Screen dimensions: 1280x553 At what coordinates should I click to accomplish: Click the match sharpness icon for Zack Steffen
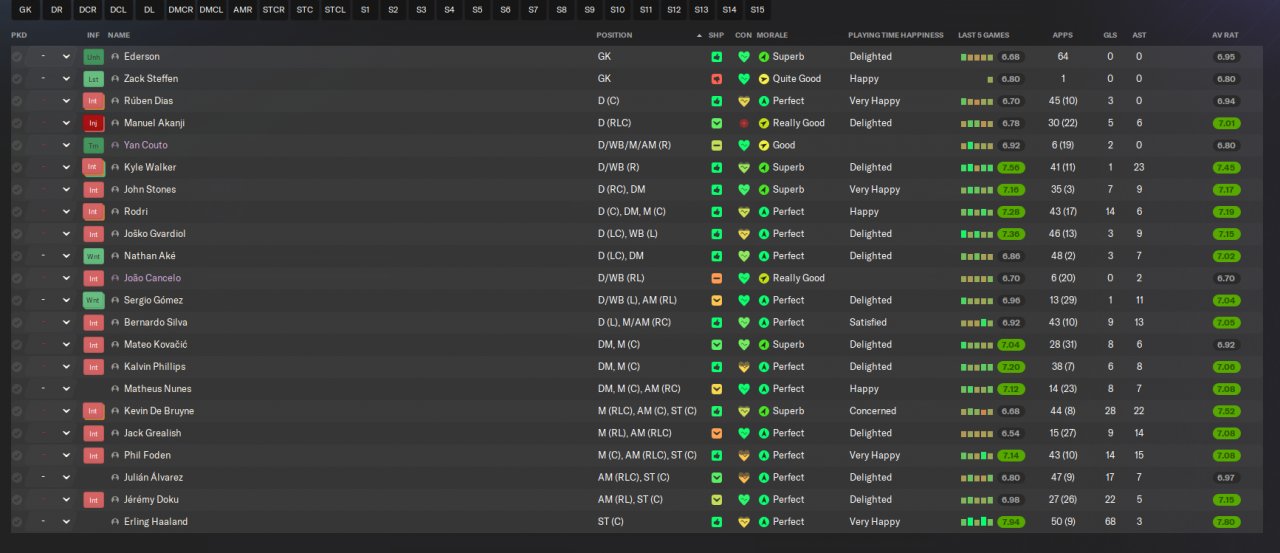[x=716, y=79]
